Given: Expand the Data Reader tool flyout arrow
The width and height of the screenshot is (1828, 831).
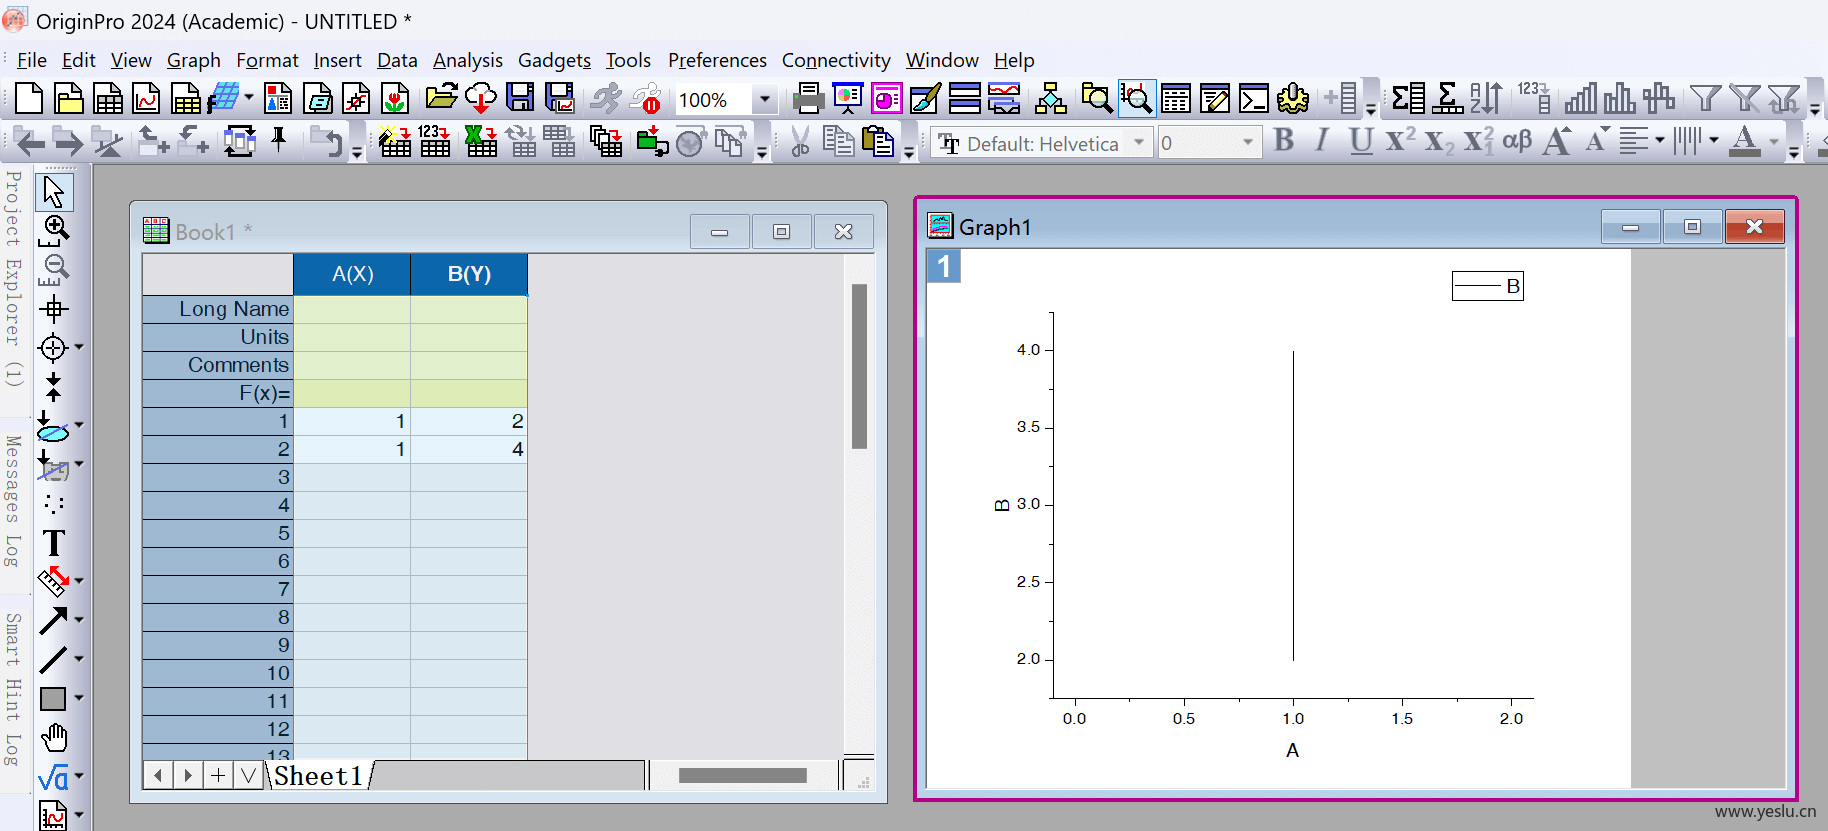Looking at the screenshot, I should pyautogui.click(x=79, y=347).
